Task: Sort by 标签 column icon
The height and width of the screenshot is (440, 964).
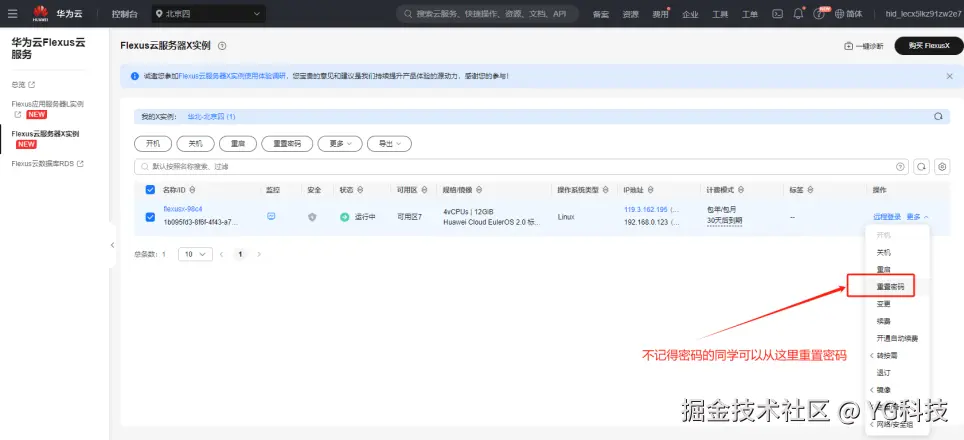Action: [812, 190]
